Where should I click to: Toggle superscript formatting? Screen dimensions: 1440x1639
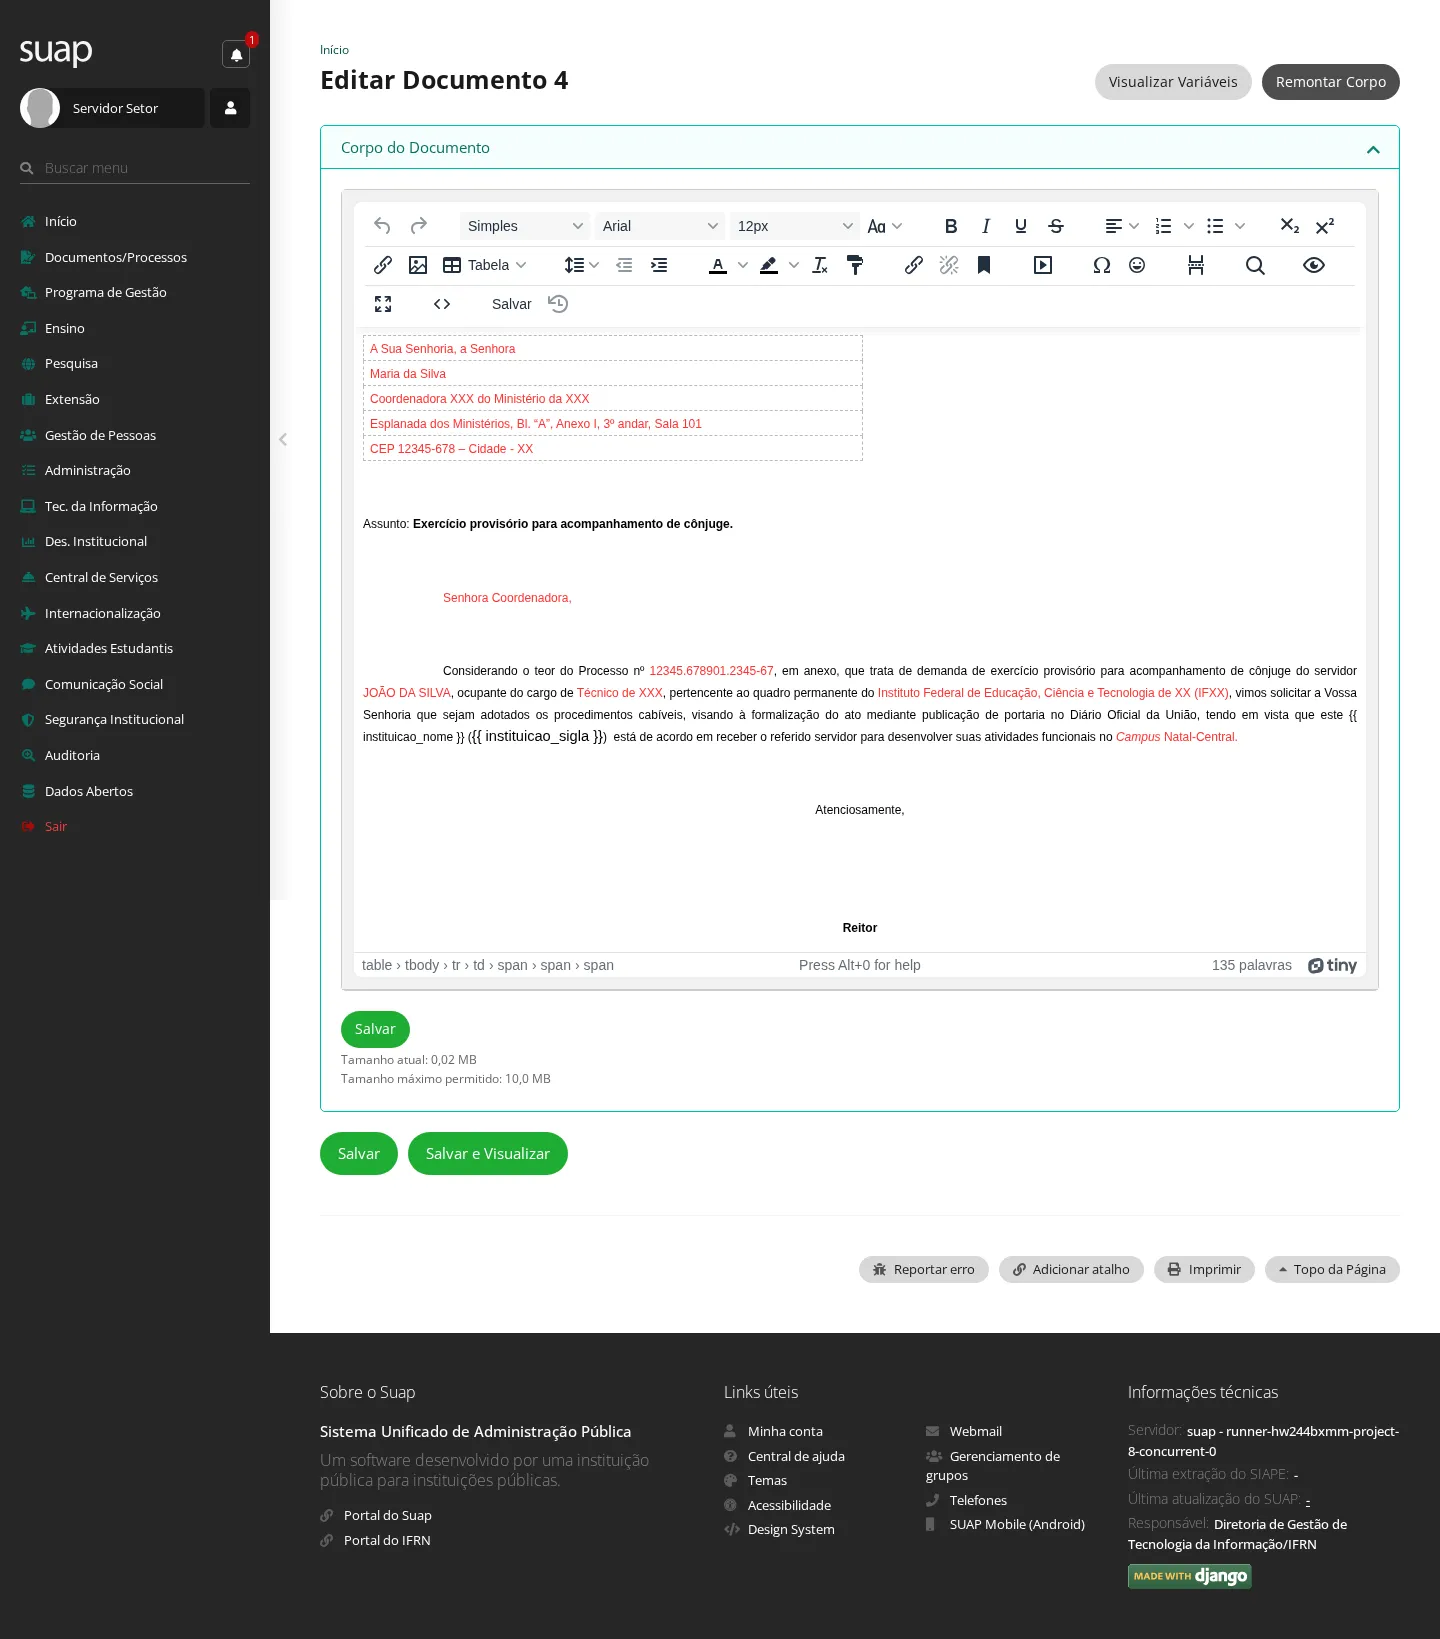coord(1325,226)
